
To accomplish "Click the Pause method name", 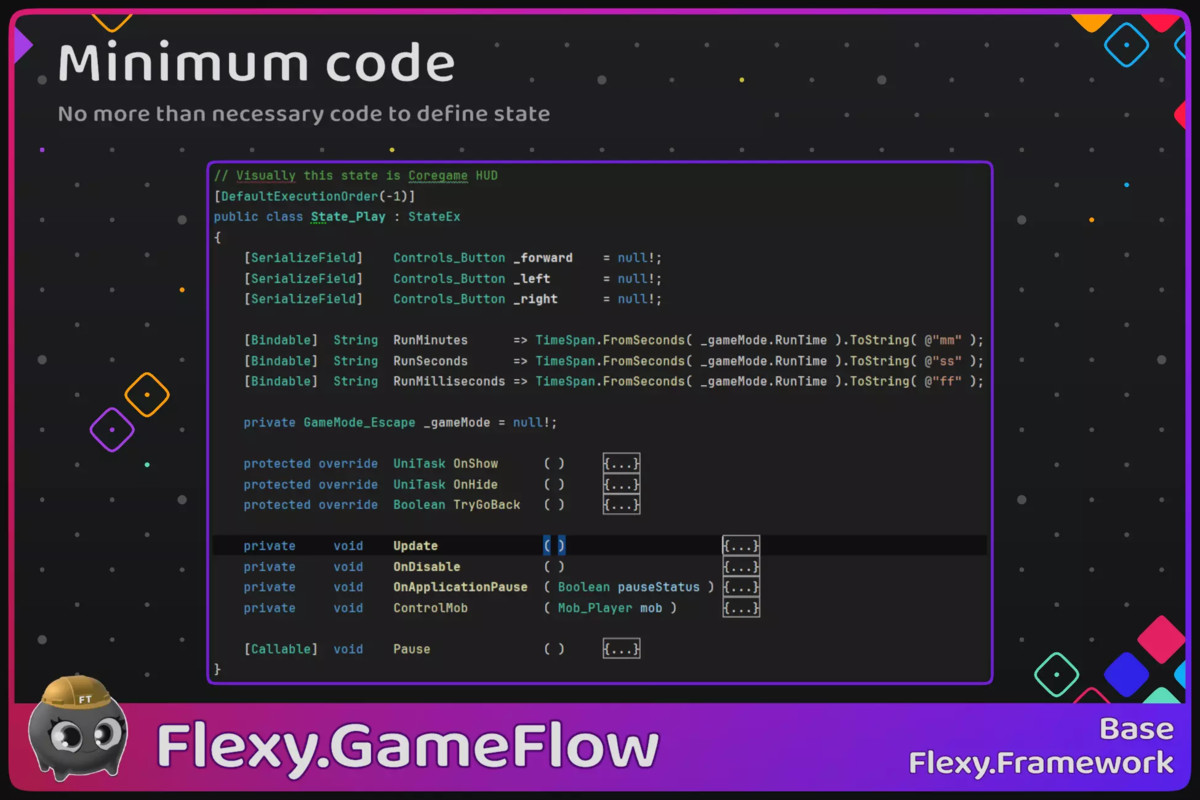I will 412,649.
